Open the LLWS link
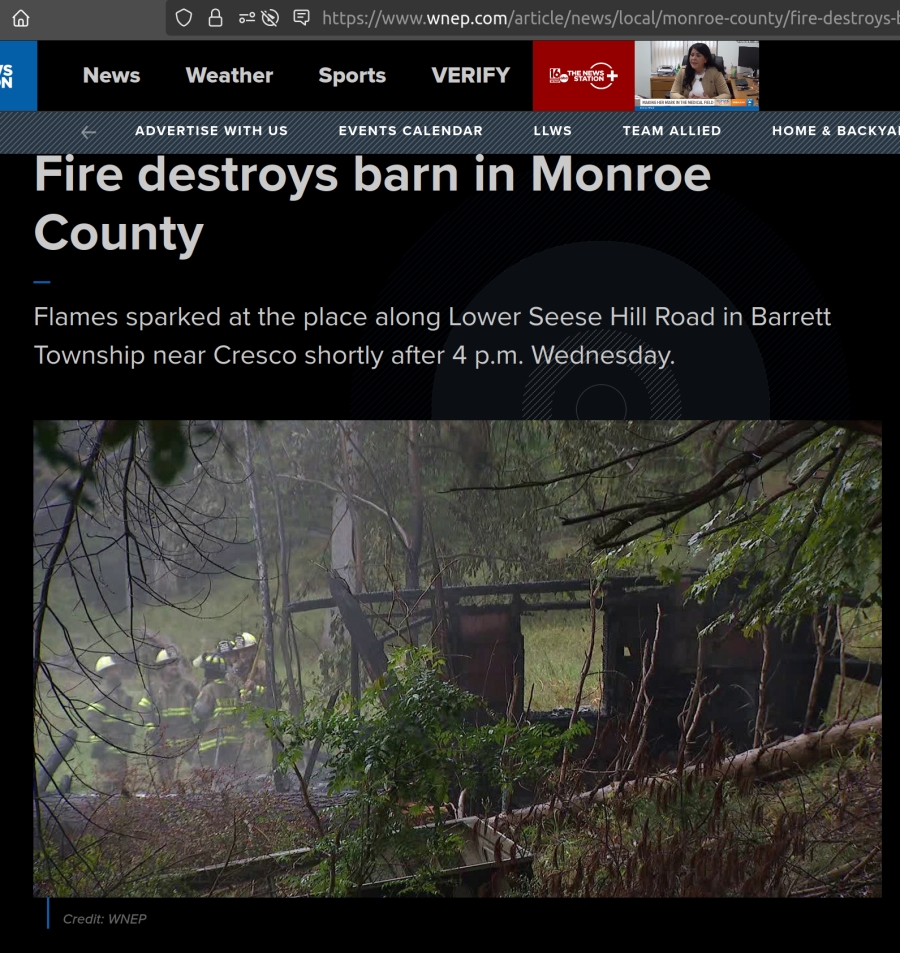 pyautogui.click(x=552, y=131)
